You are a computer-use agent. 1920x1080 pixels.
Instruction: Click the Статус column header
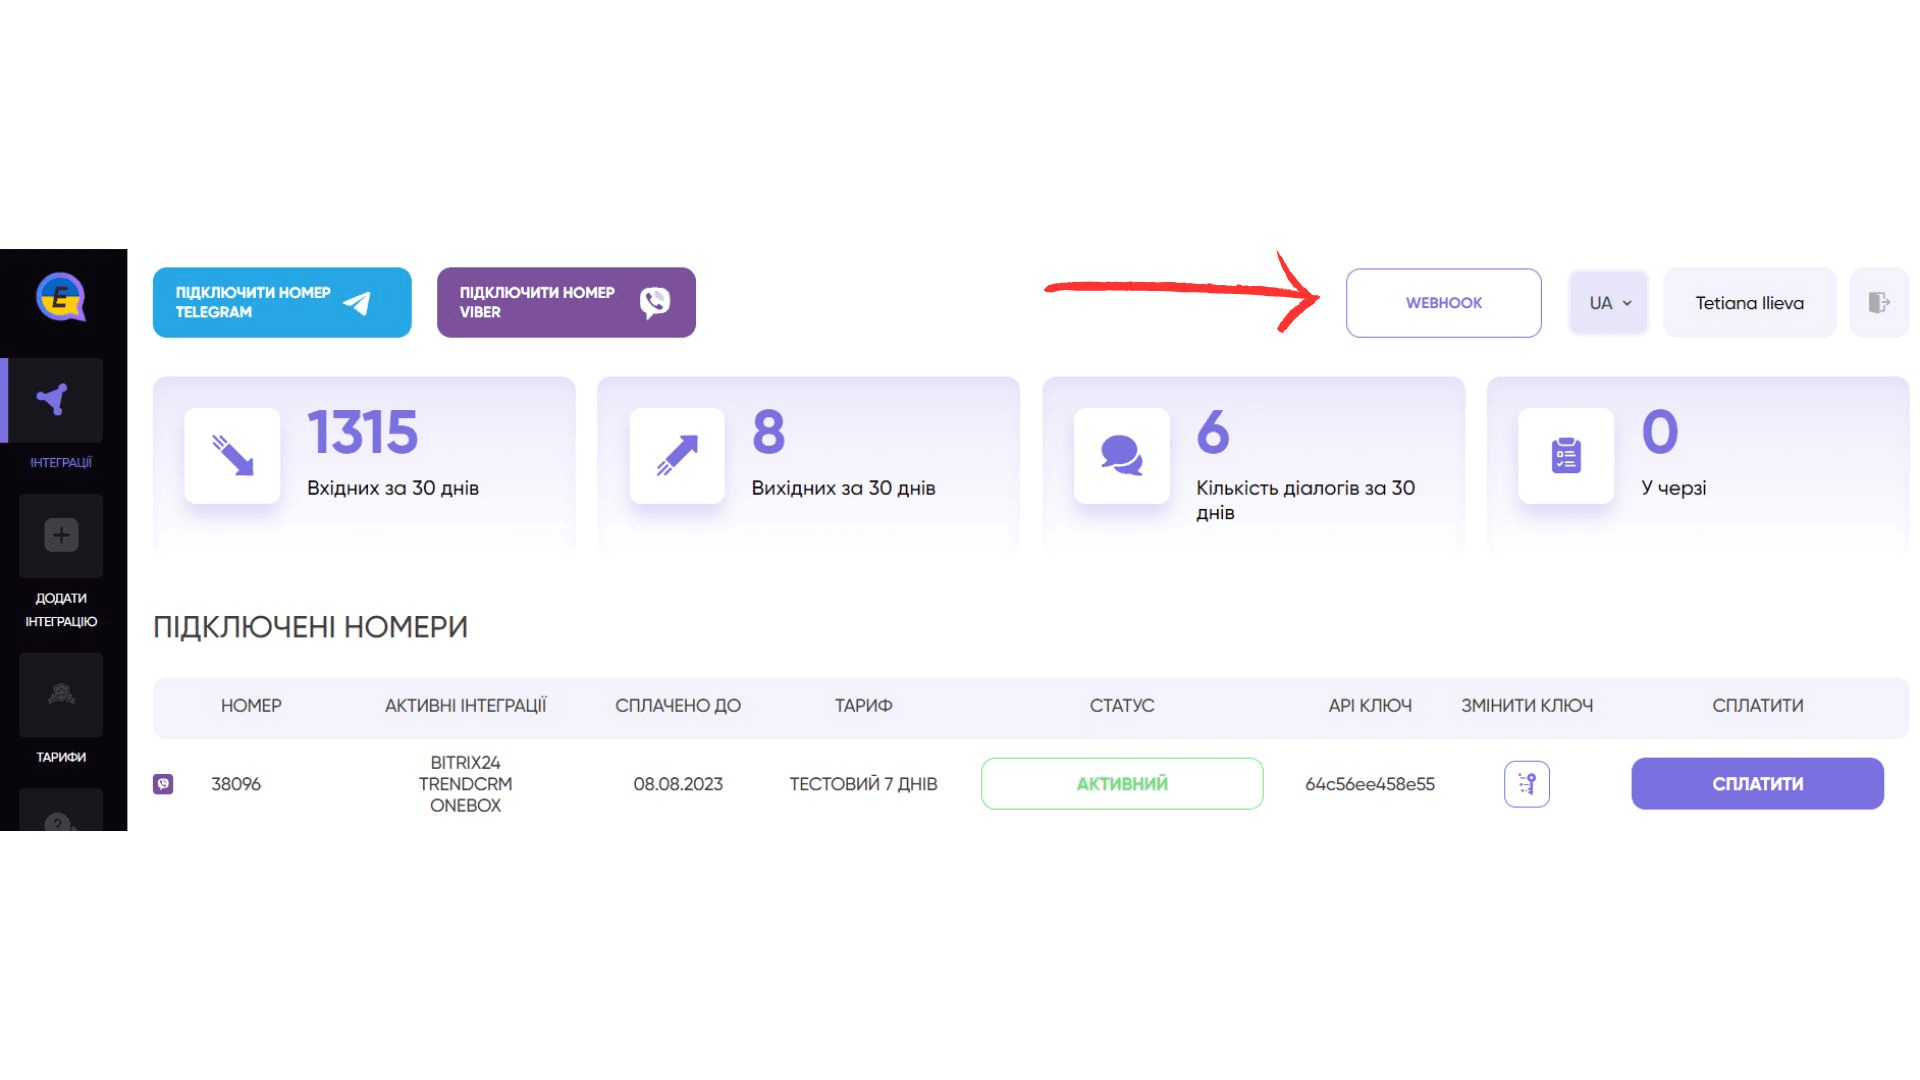click(1122, 706)
